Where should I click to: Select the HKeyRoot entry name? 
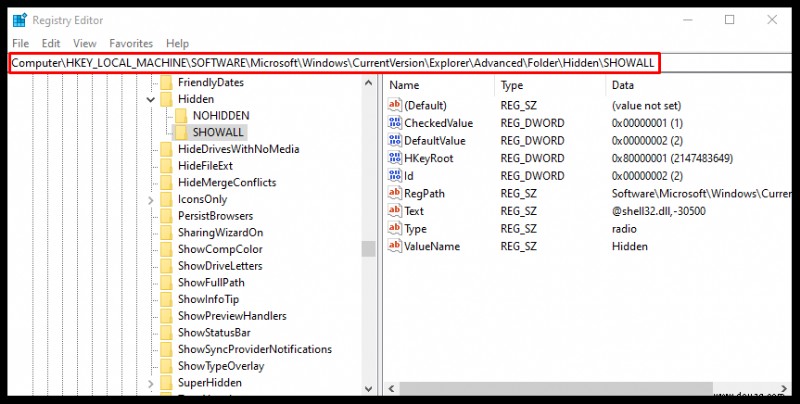pos(429,158)
